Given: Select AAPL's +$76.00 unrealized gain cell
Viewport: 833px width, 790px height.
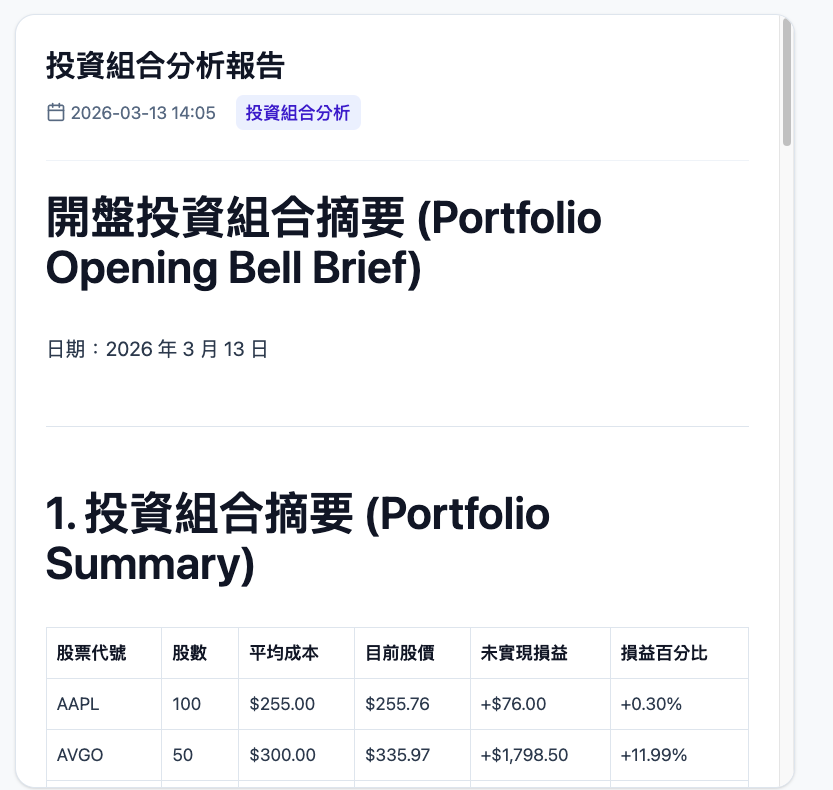Looking at the screenshot, I should [512, 704].
